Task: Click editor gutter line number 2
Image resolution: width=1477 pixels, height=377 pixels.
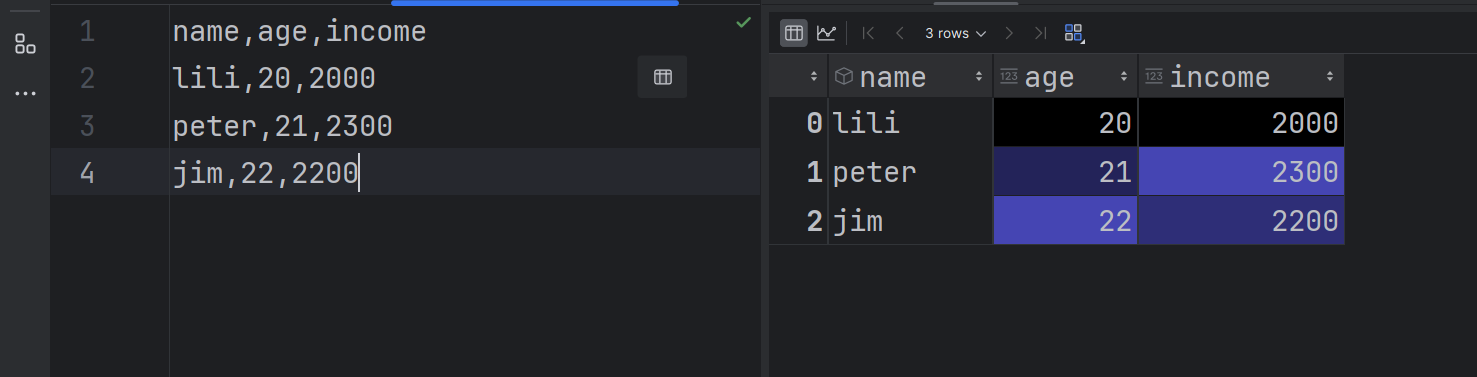Action: [x=87, y=78]
